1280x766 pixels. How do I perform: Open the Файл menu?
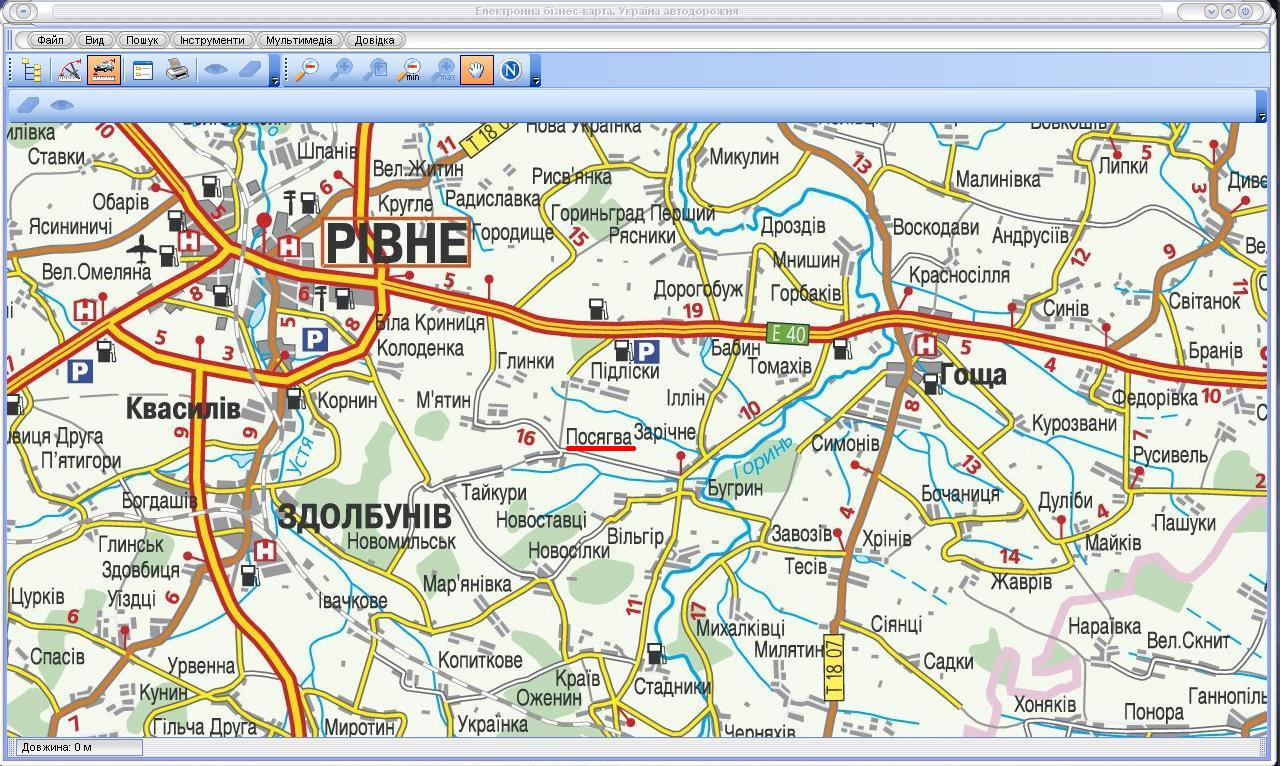coord(50,40)
